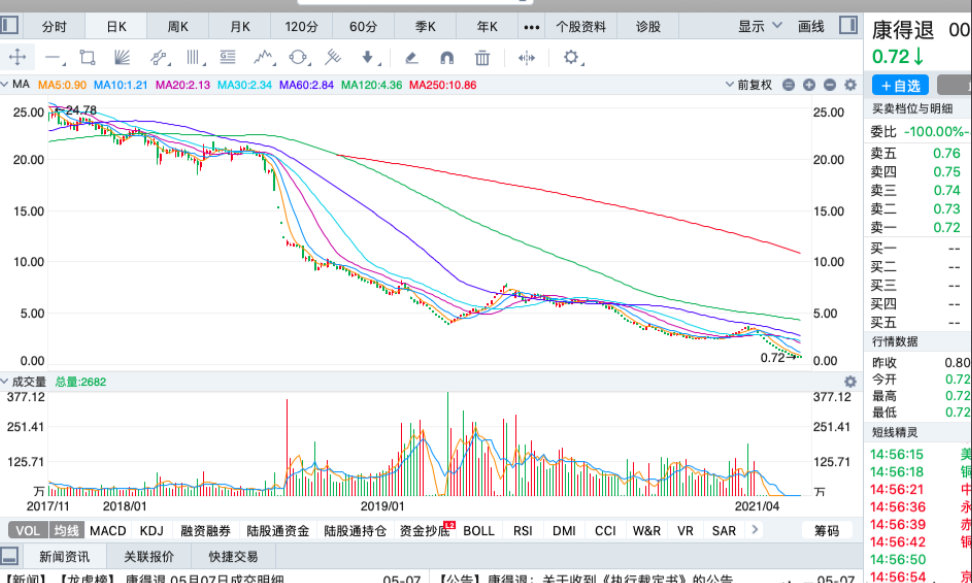This screenshot has height=583, width=972.
Task: Open the Gann fan drawing tool
Action: (122, 58)
